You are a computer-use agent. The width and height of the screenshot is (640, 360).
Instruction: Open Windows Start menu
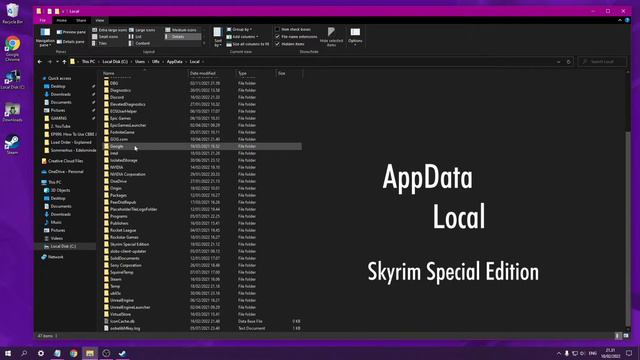tap(8, 353)
